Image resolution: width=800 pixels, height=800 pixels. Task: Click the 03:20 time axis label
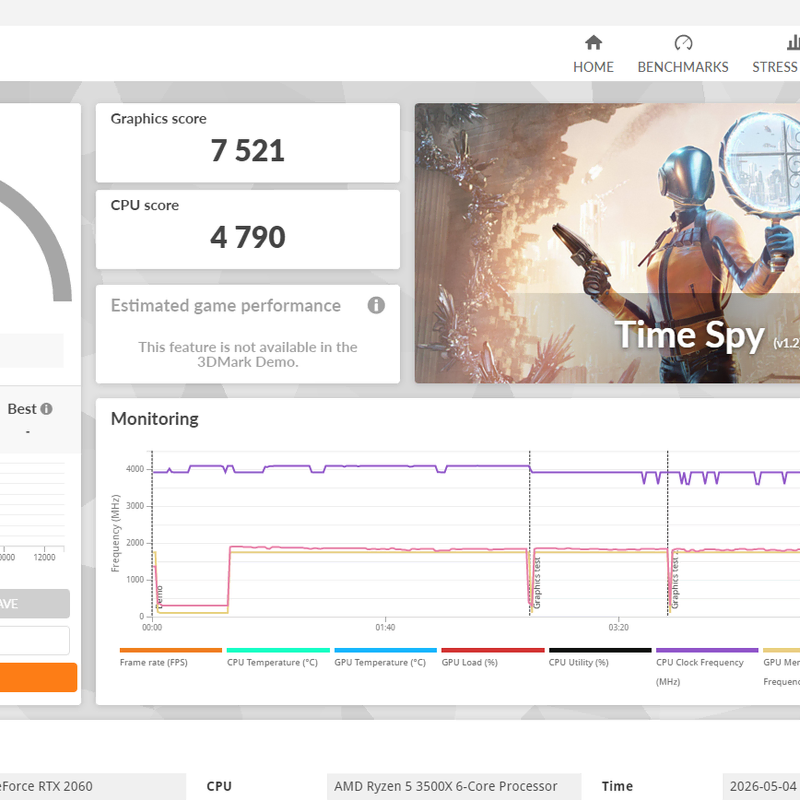click(618, 627)
